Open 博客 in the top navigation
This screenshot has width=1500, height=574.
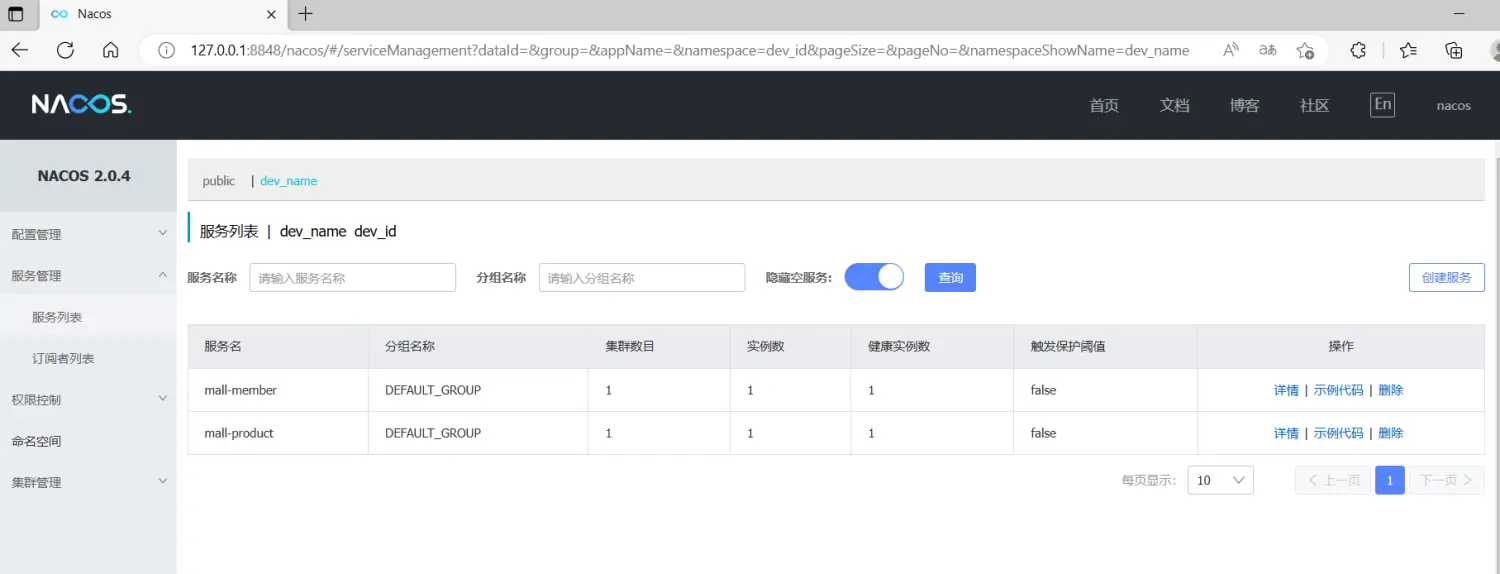click(1244, 105)
